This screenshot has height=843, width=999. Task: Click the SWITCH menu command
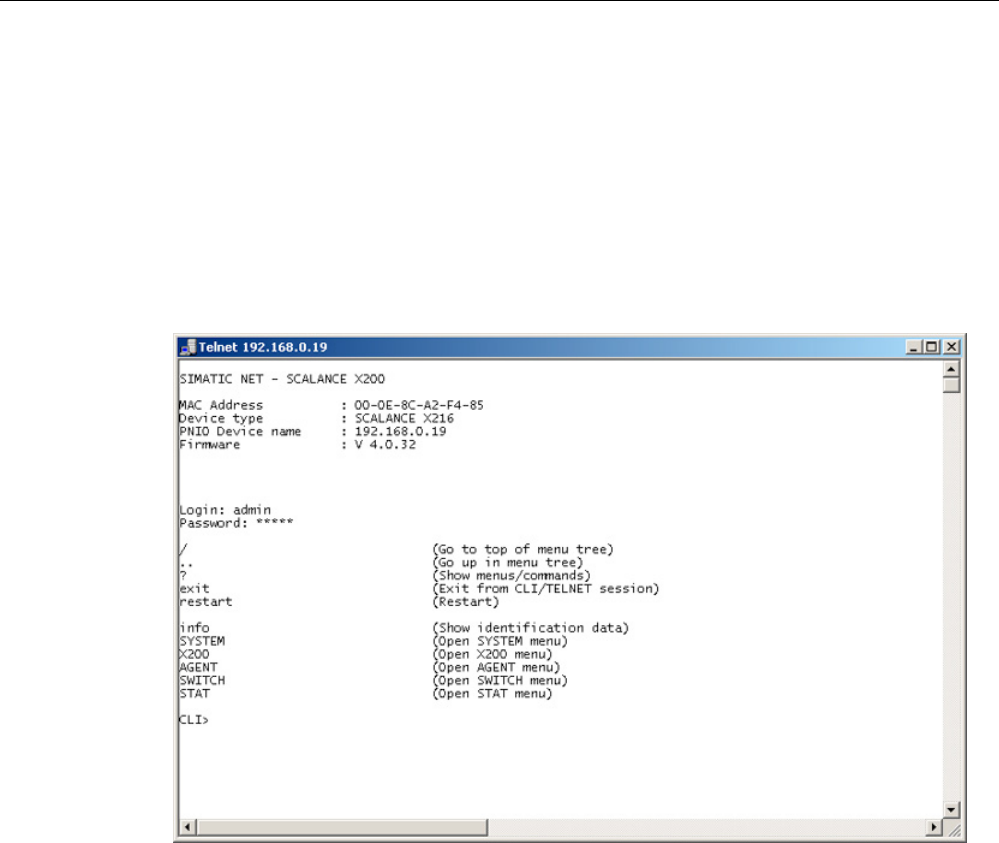pos(202,681)
